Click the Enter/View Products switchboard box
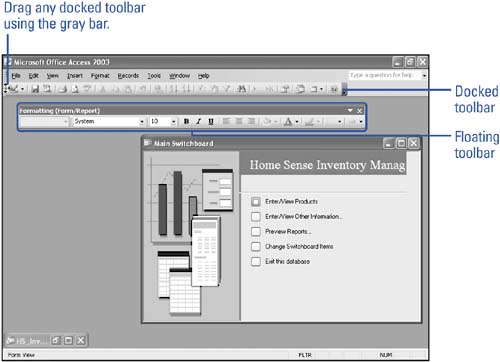This screenshot has width=500, height=362. 256,202
